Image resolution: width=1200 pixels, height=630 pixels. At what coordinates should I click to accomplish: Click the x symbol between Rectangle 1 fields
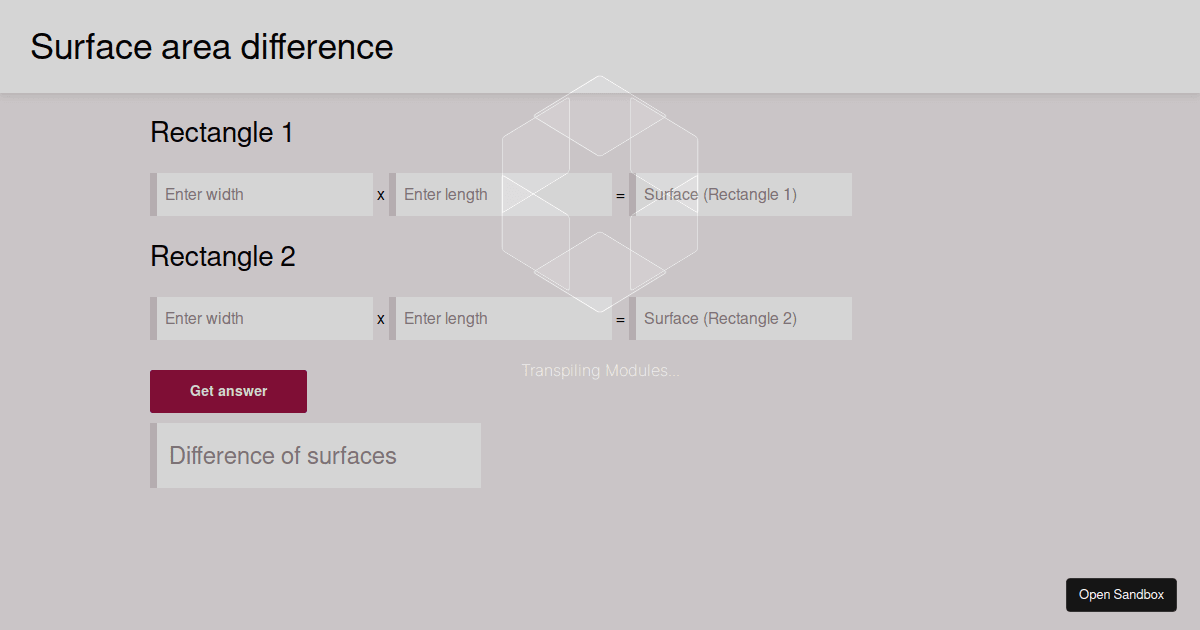click(380, 194)
